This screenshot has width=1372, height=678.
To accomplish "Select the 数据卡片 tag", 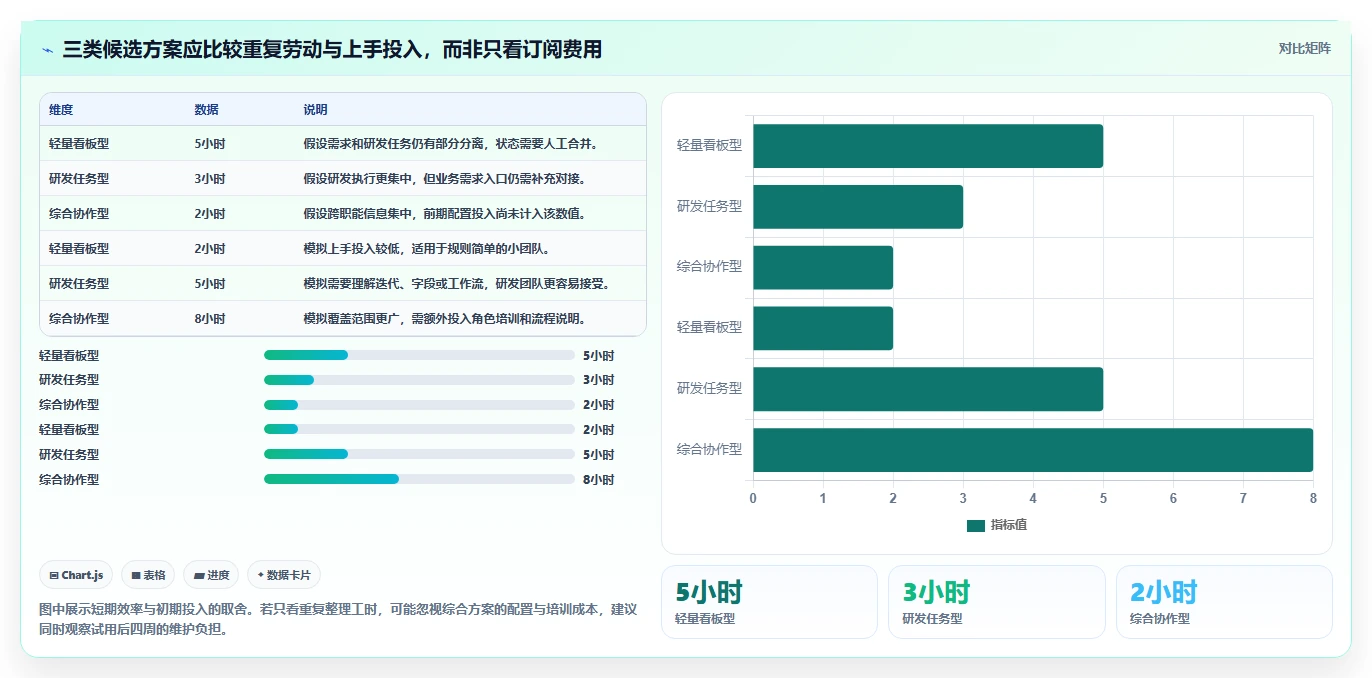I will click(x=284, y=575).
